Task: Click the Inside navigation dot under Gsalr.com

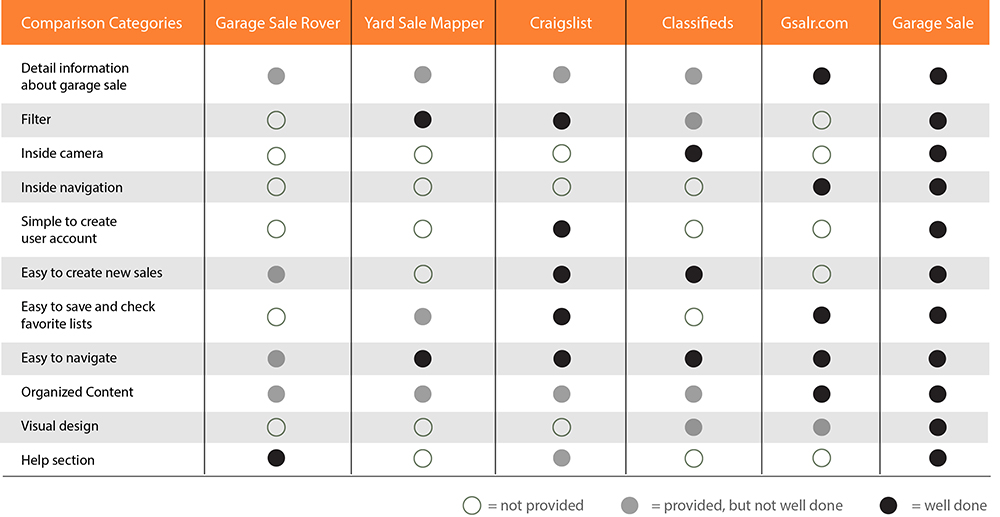Action: [822, 187]
